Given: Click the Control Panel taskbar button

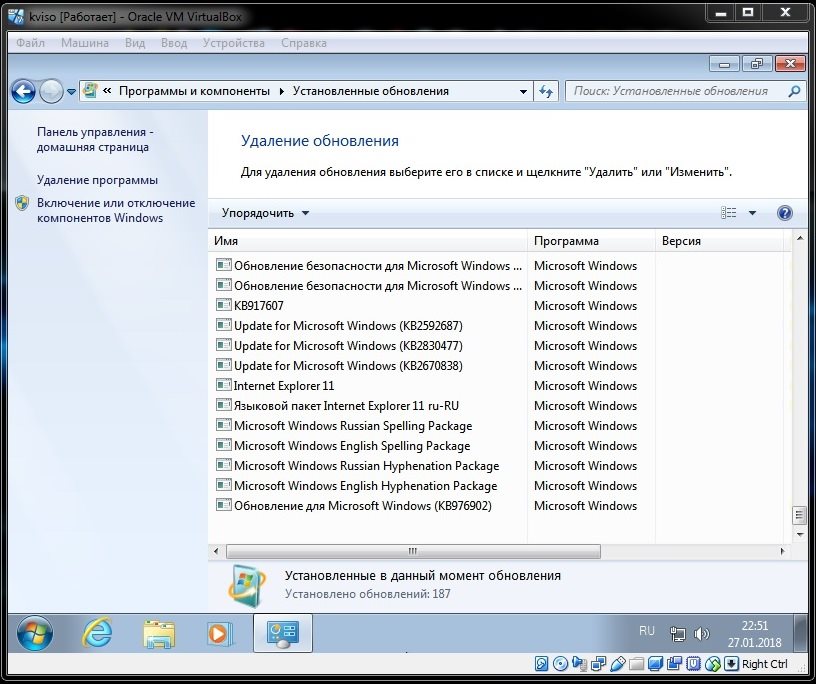Looking at the screenshot, I should click(x=283, y=633).
